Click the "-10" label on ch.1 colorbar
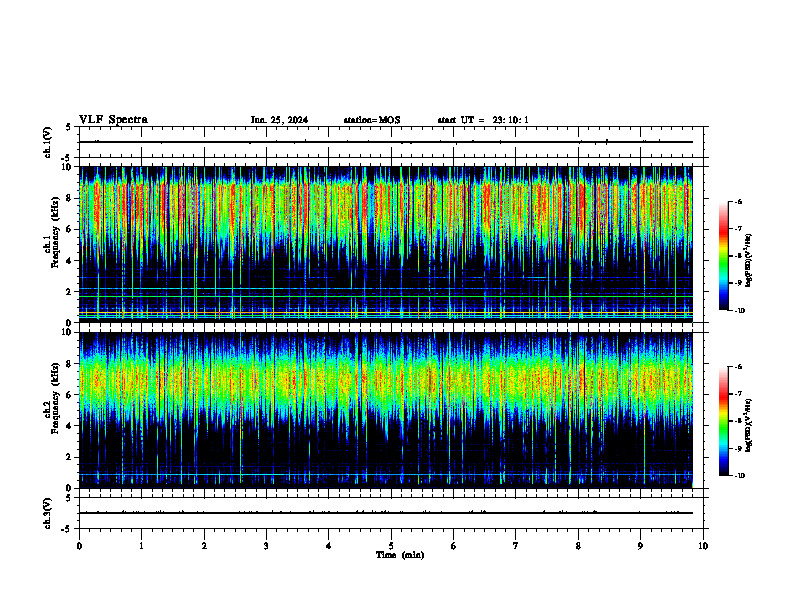 (x=739, y=311)
